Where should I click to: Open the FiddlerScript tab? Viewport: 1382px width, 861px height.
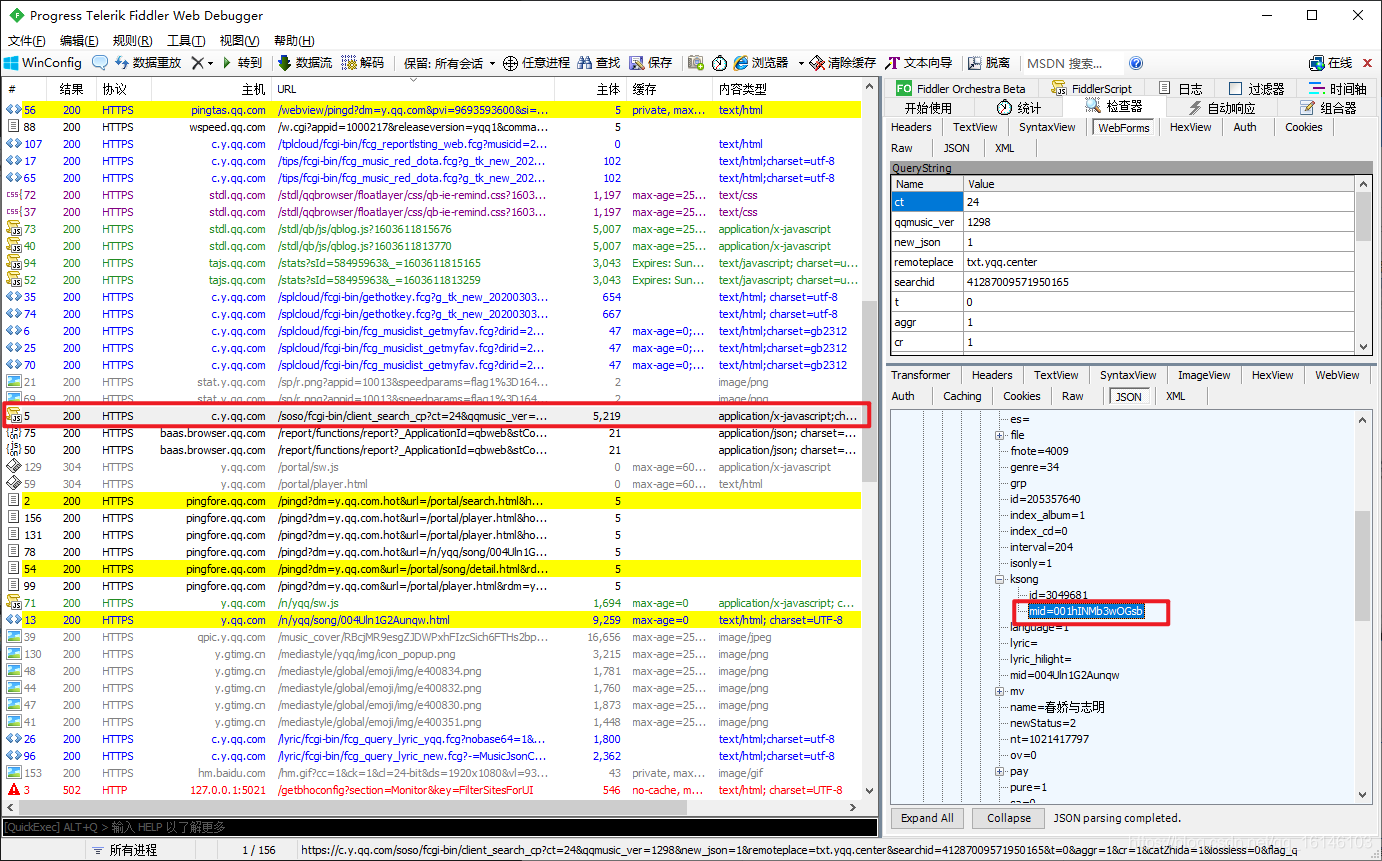click(x=1091, y=89)
